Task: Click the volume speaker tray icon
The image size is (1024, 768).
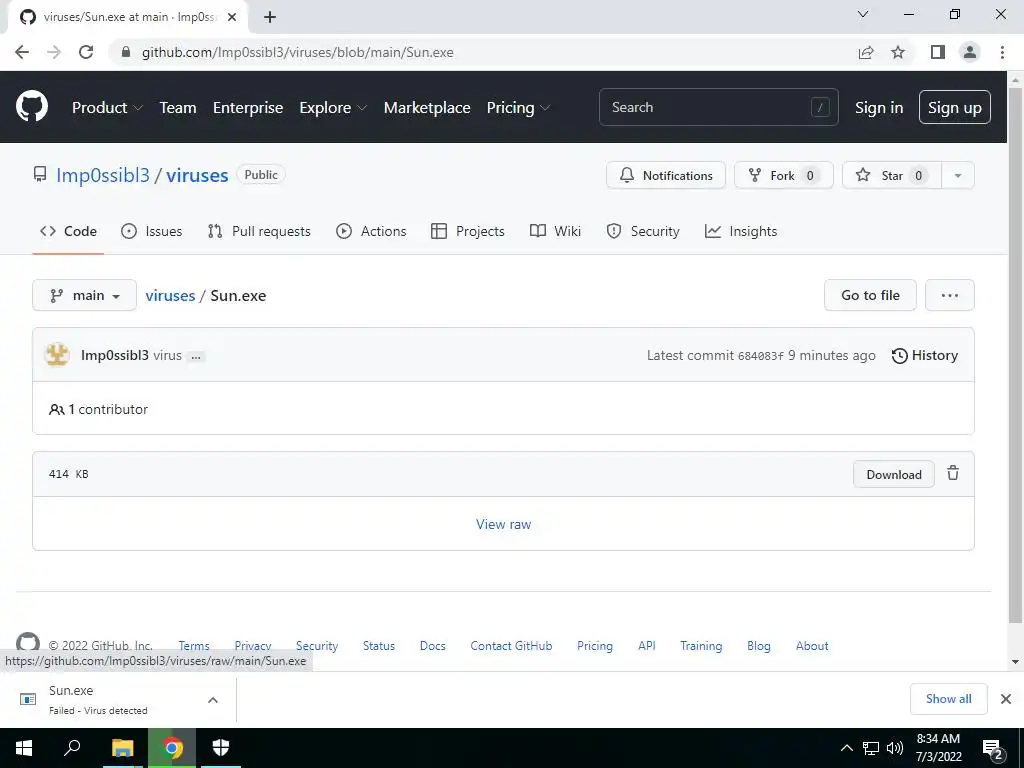Action: (x=895, y=748)
